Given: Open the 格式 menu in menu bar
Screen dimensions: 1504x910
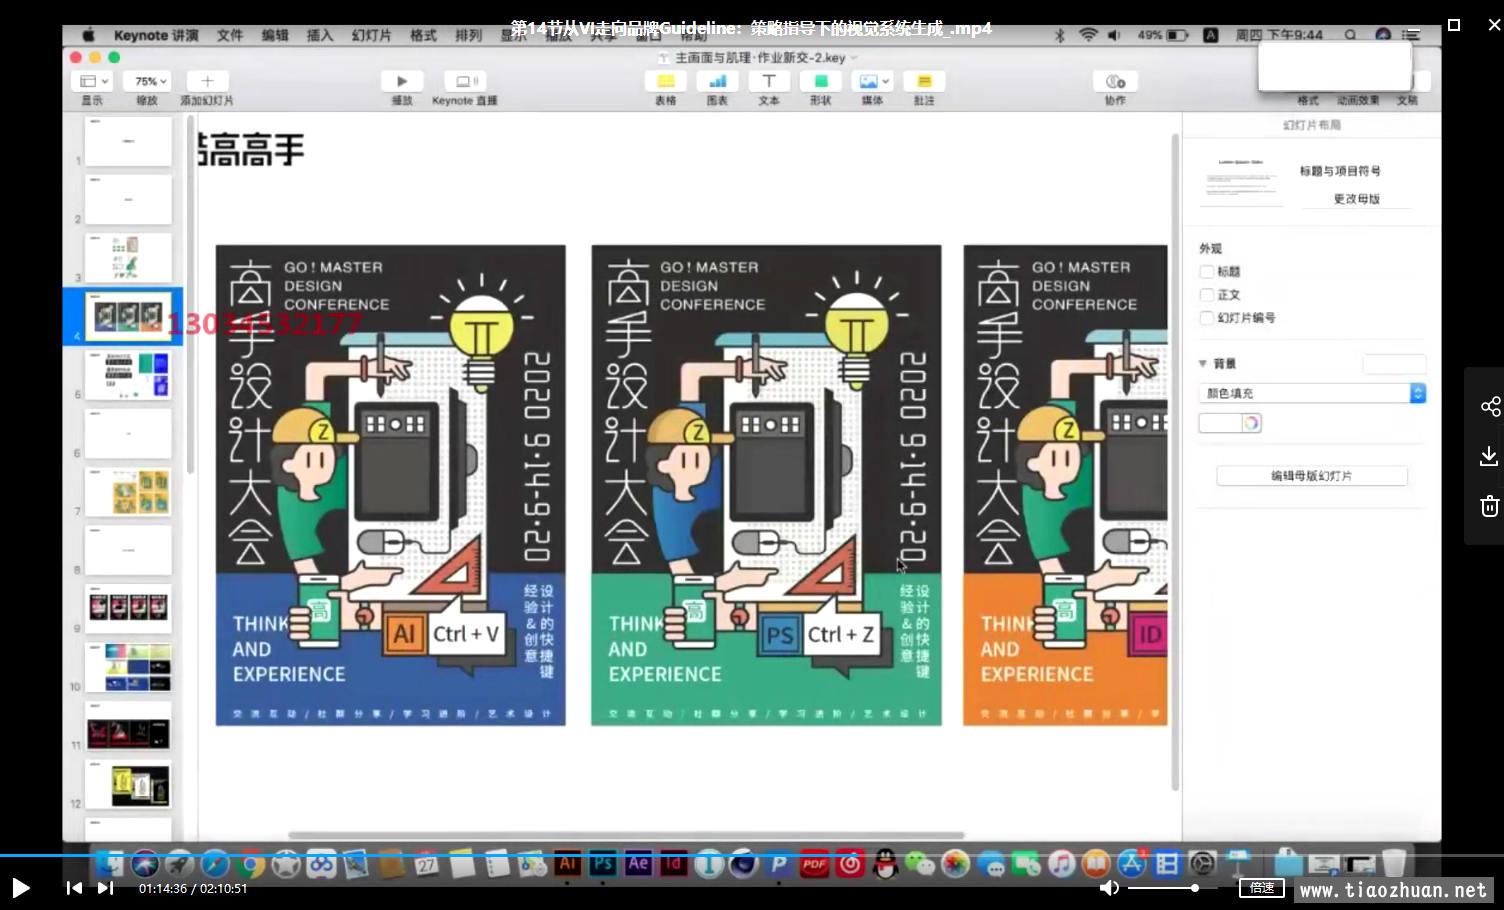Looking at the screenshot, I should coord(423,35).
